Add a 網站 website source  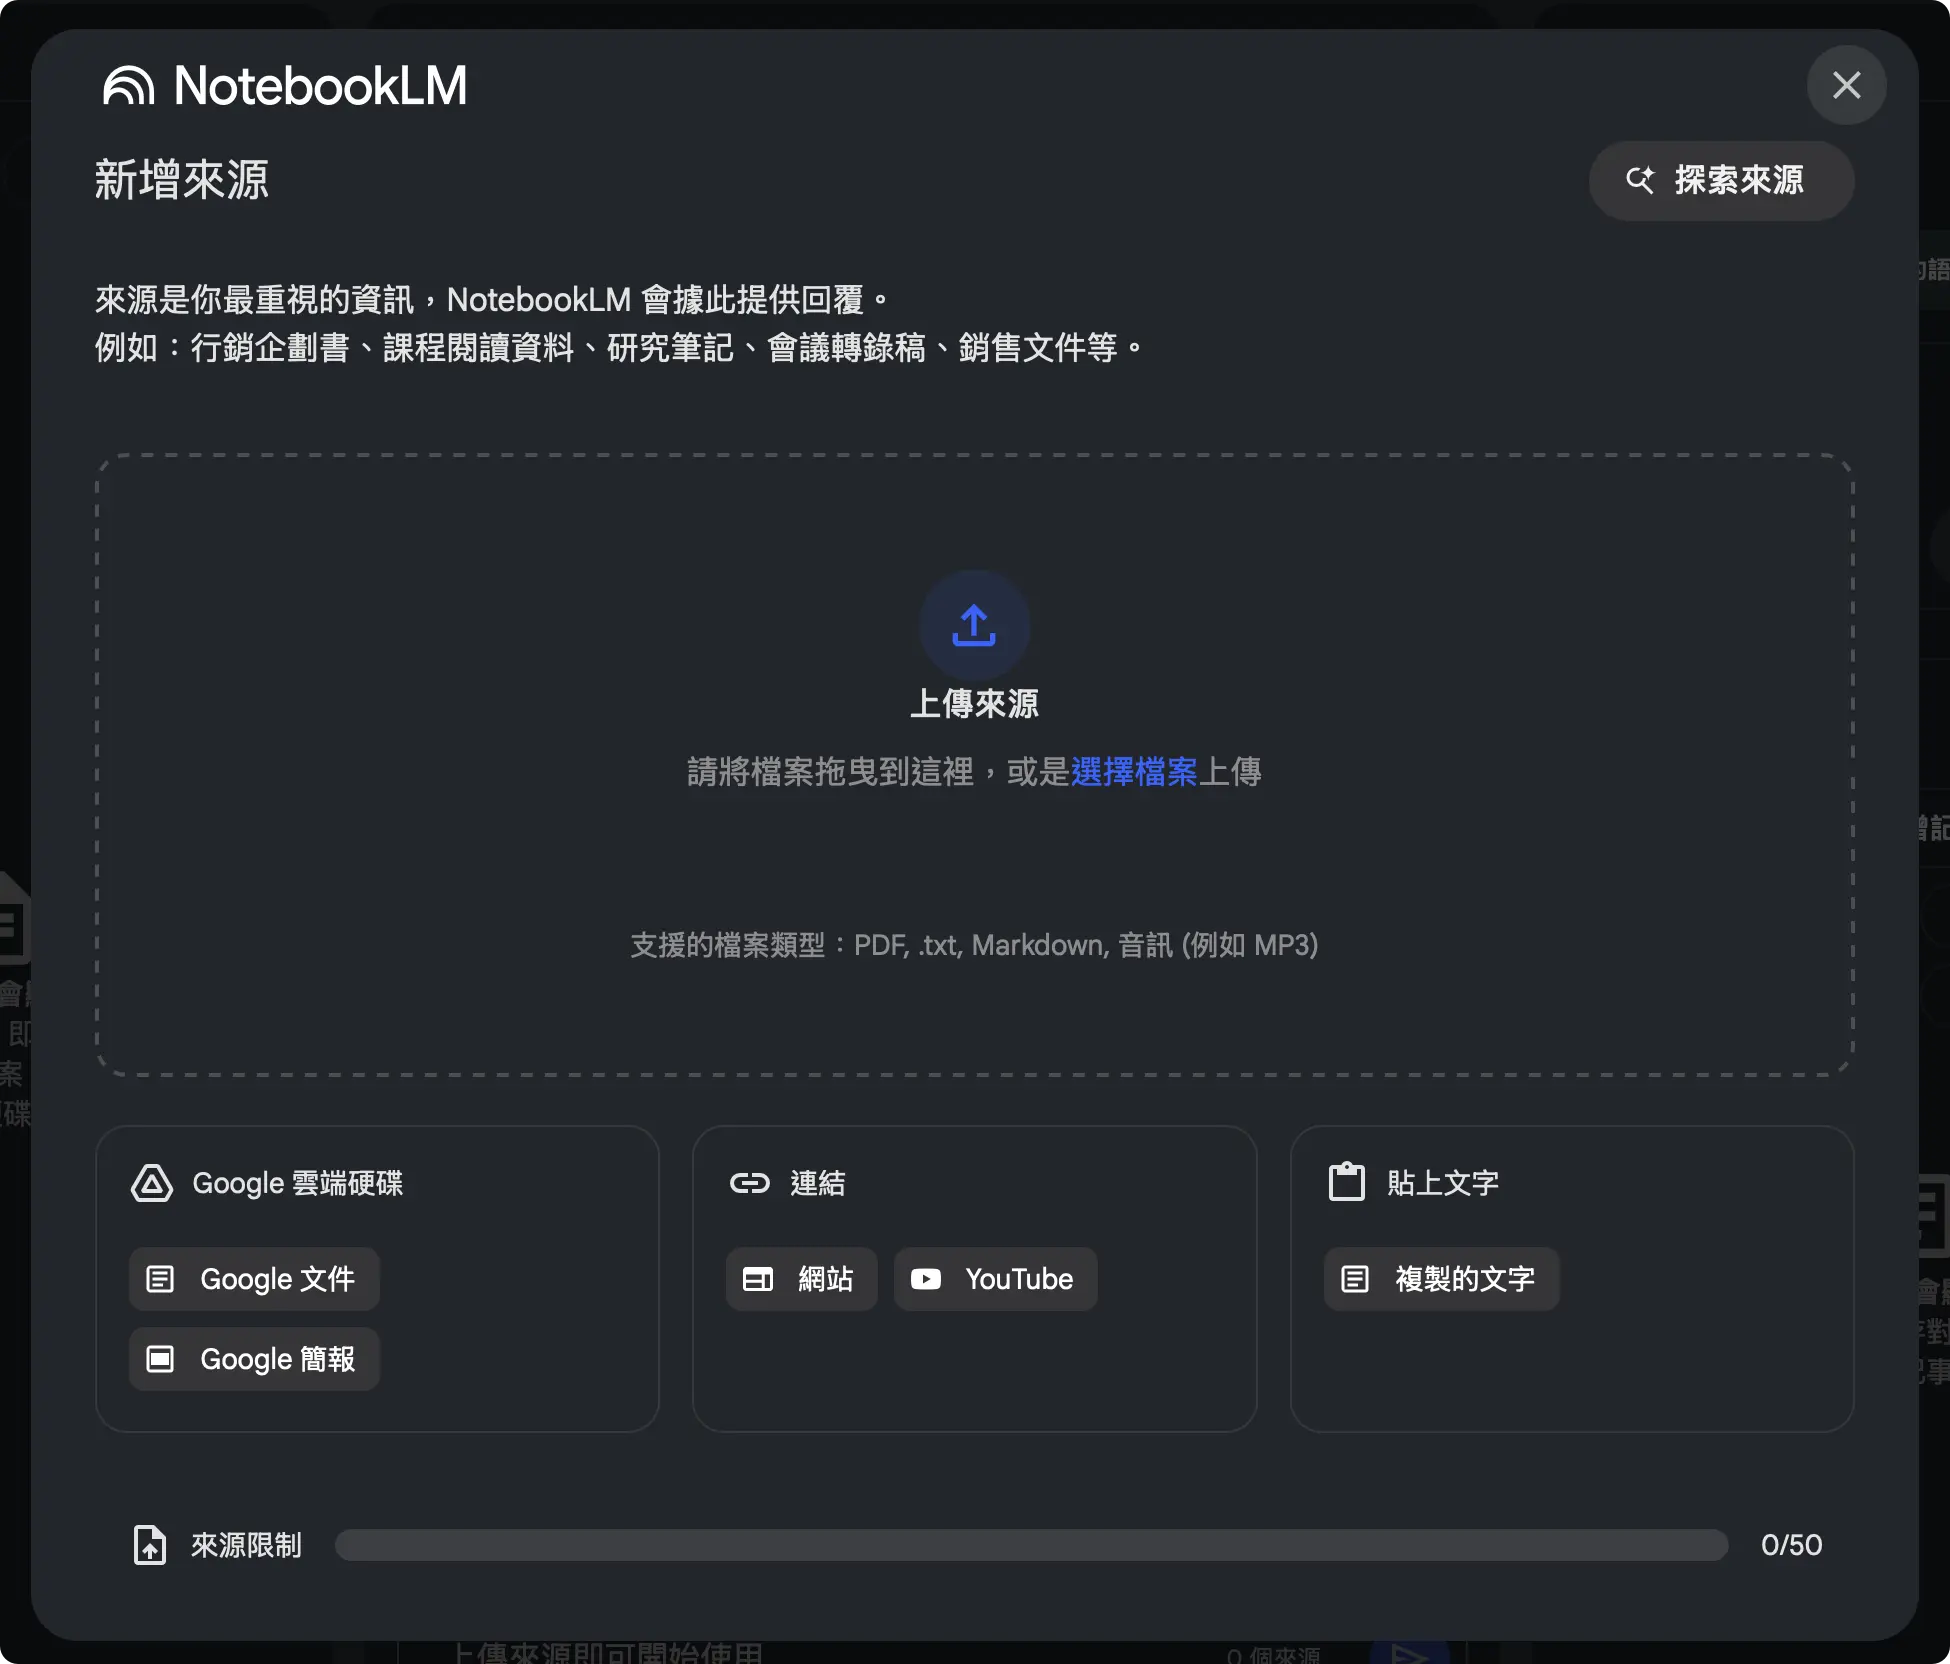(801, 1279)
